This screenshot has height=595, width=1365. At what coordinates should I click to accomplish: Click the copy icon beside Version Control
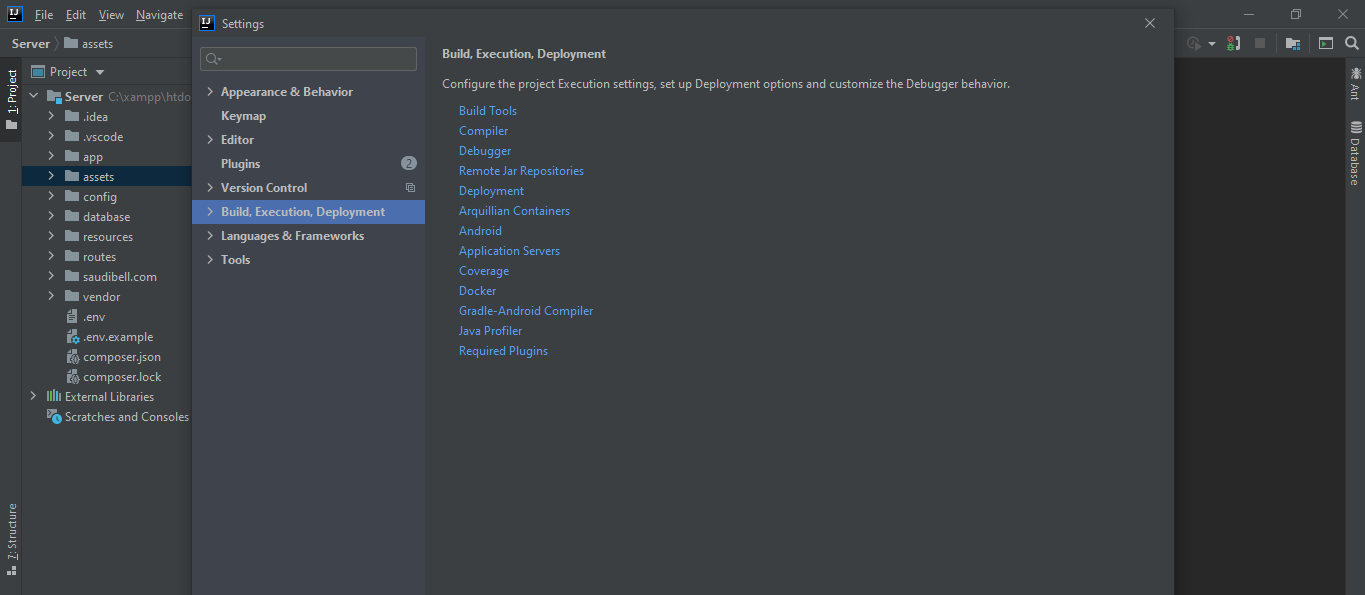pyautogui.click(x=409, y=188)
